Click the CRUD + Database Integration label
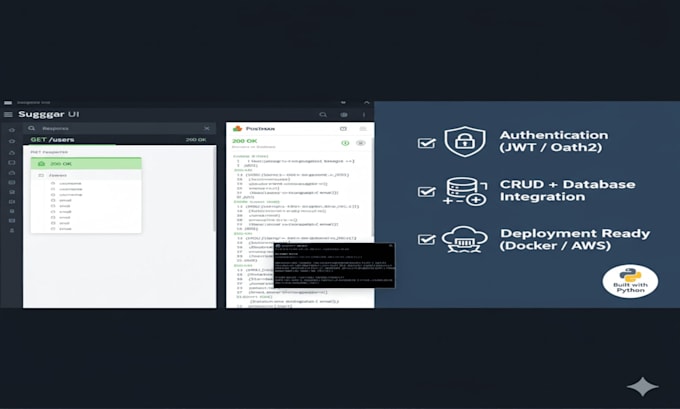Screen dimensions: 680x409 point(568,190)
